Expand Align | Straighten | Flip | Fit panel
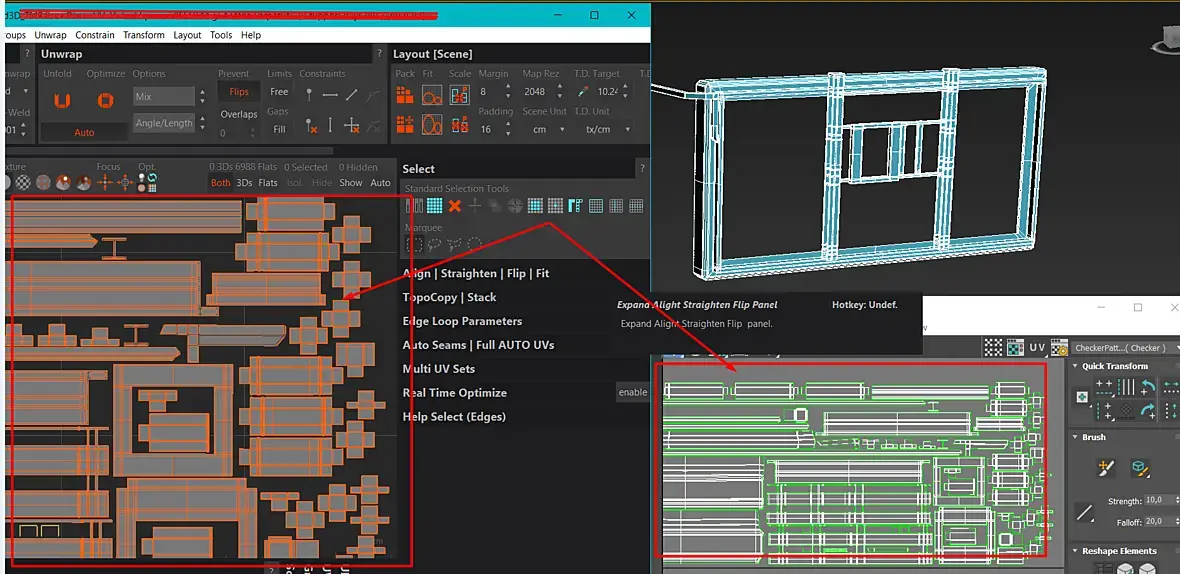The image size is (1180, 574). click(475, 273)
